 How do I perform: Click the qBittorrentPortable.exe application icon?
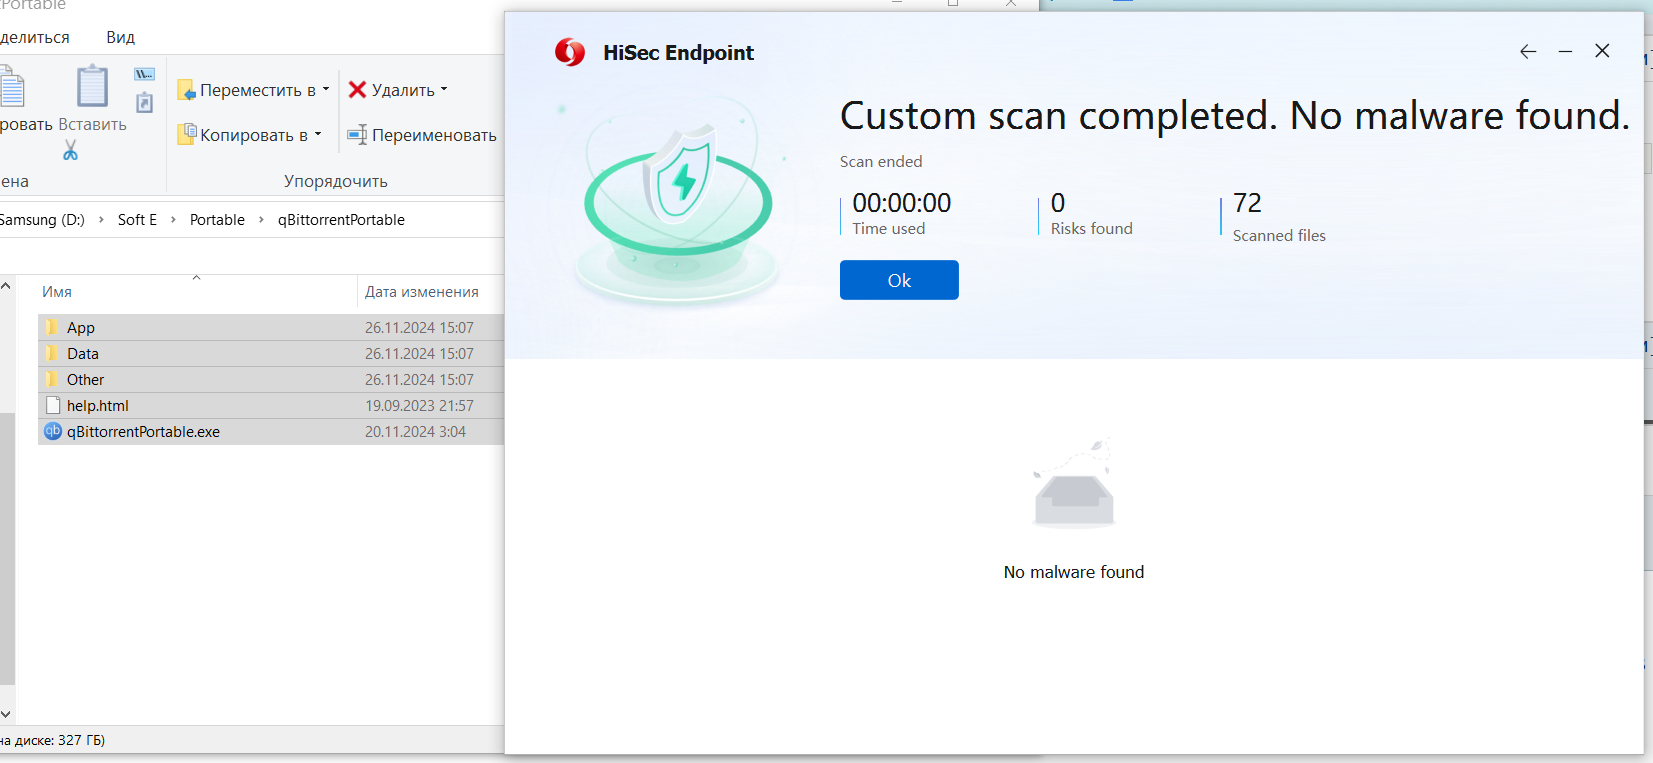tap(53, 431)
